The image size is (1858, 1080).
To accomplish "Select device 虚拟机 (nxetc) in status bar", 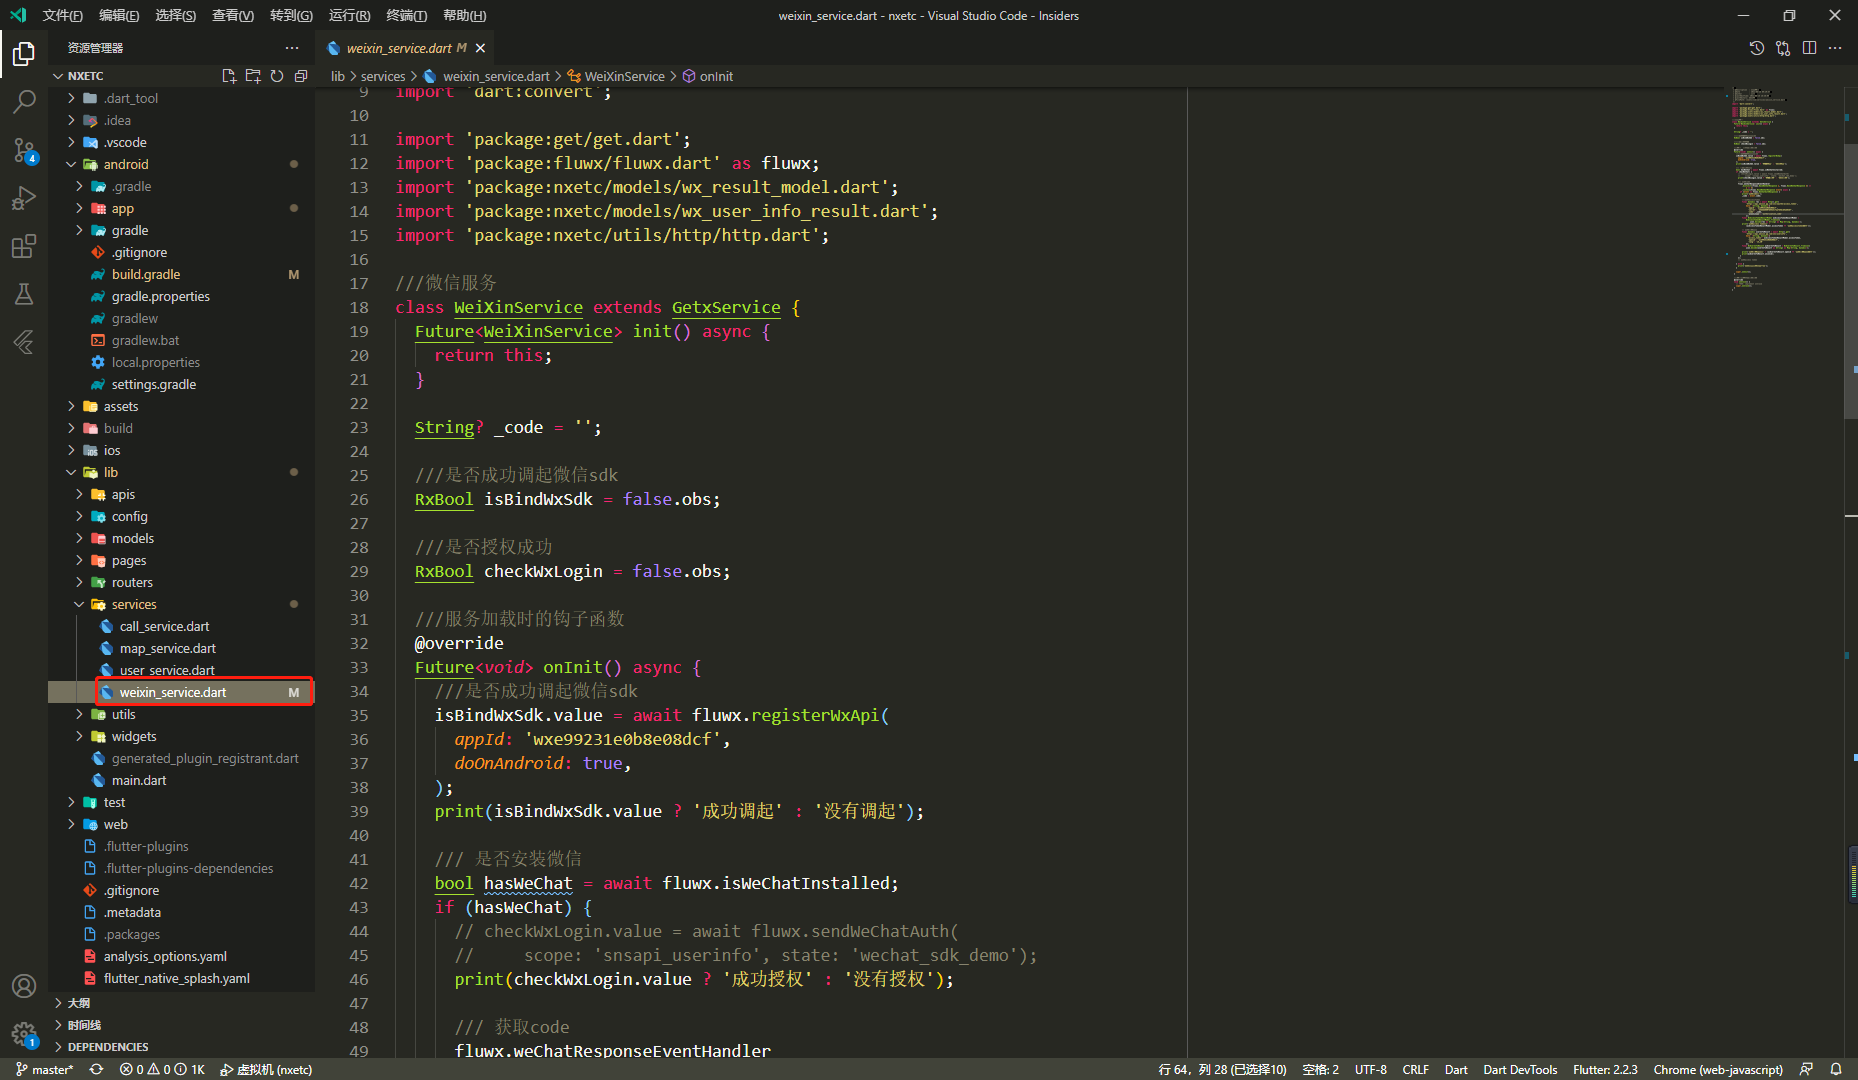I will pos(266,1069).
